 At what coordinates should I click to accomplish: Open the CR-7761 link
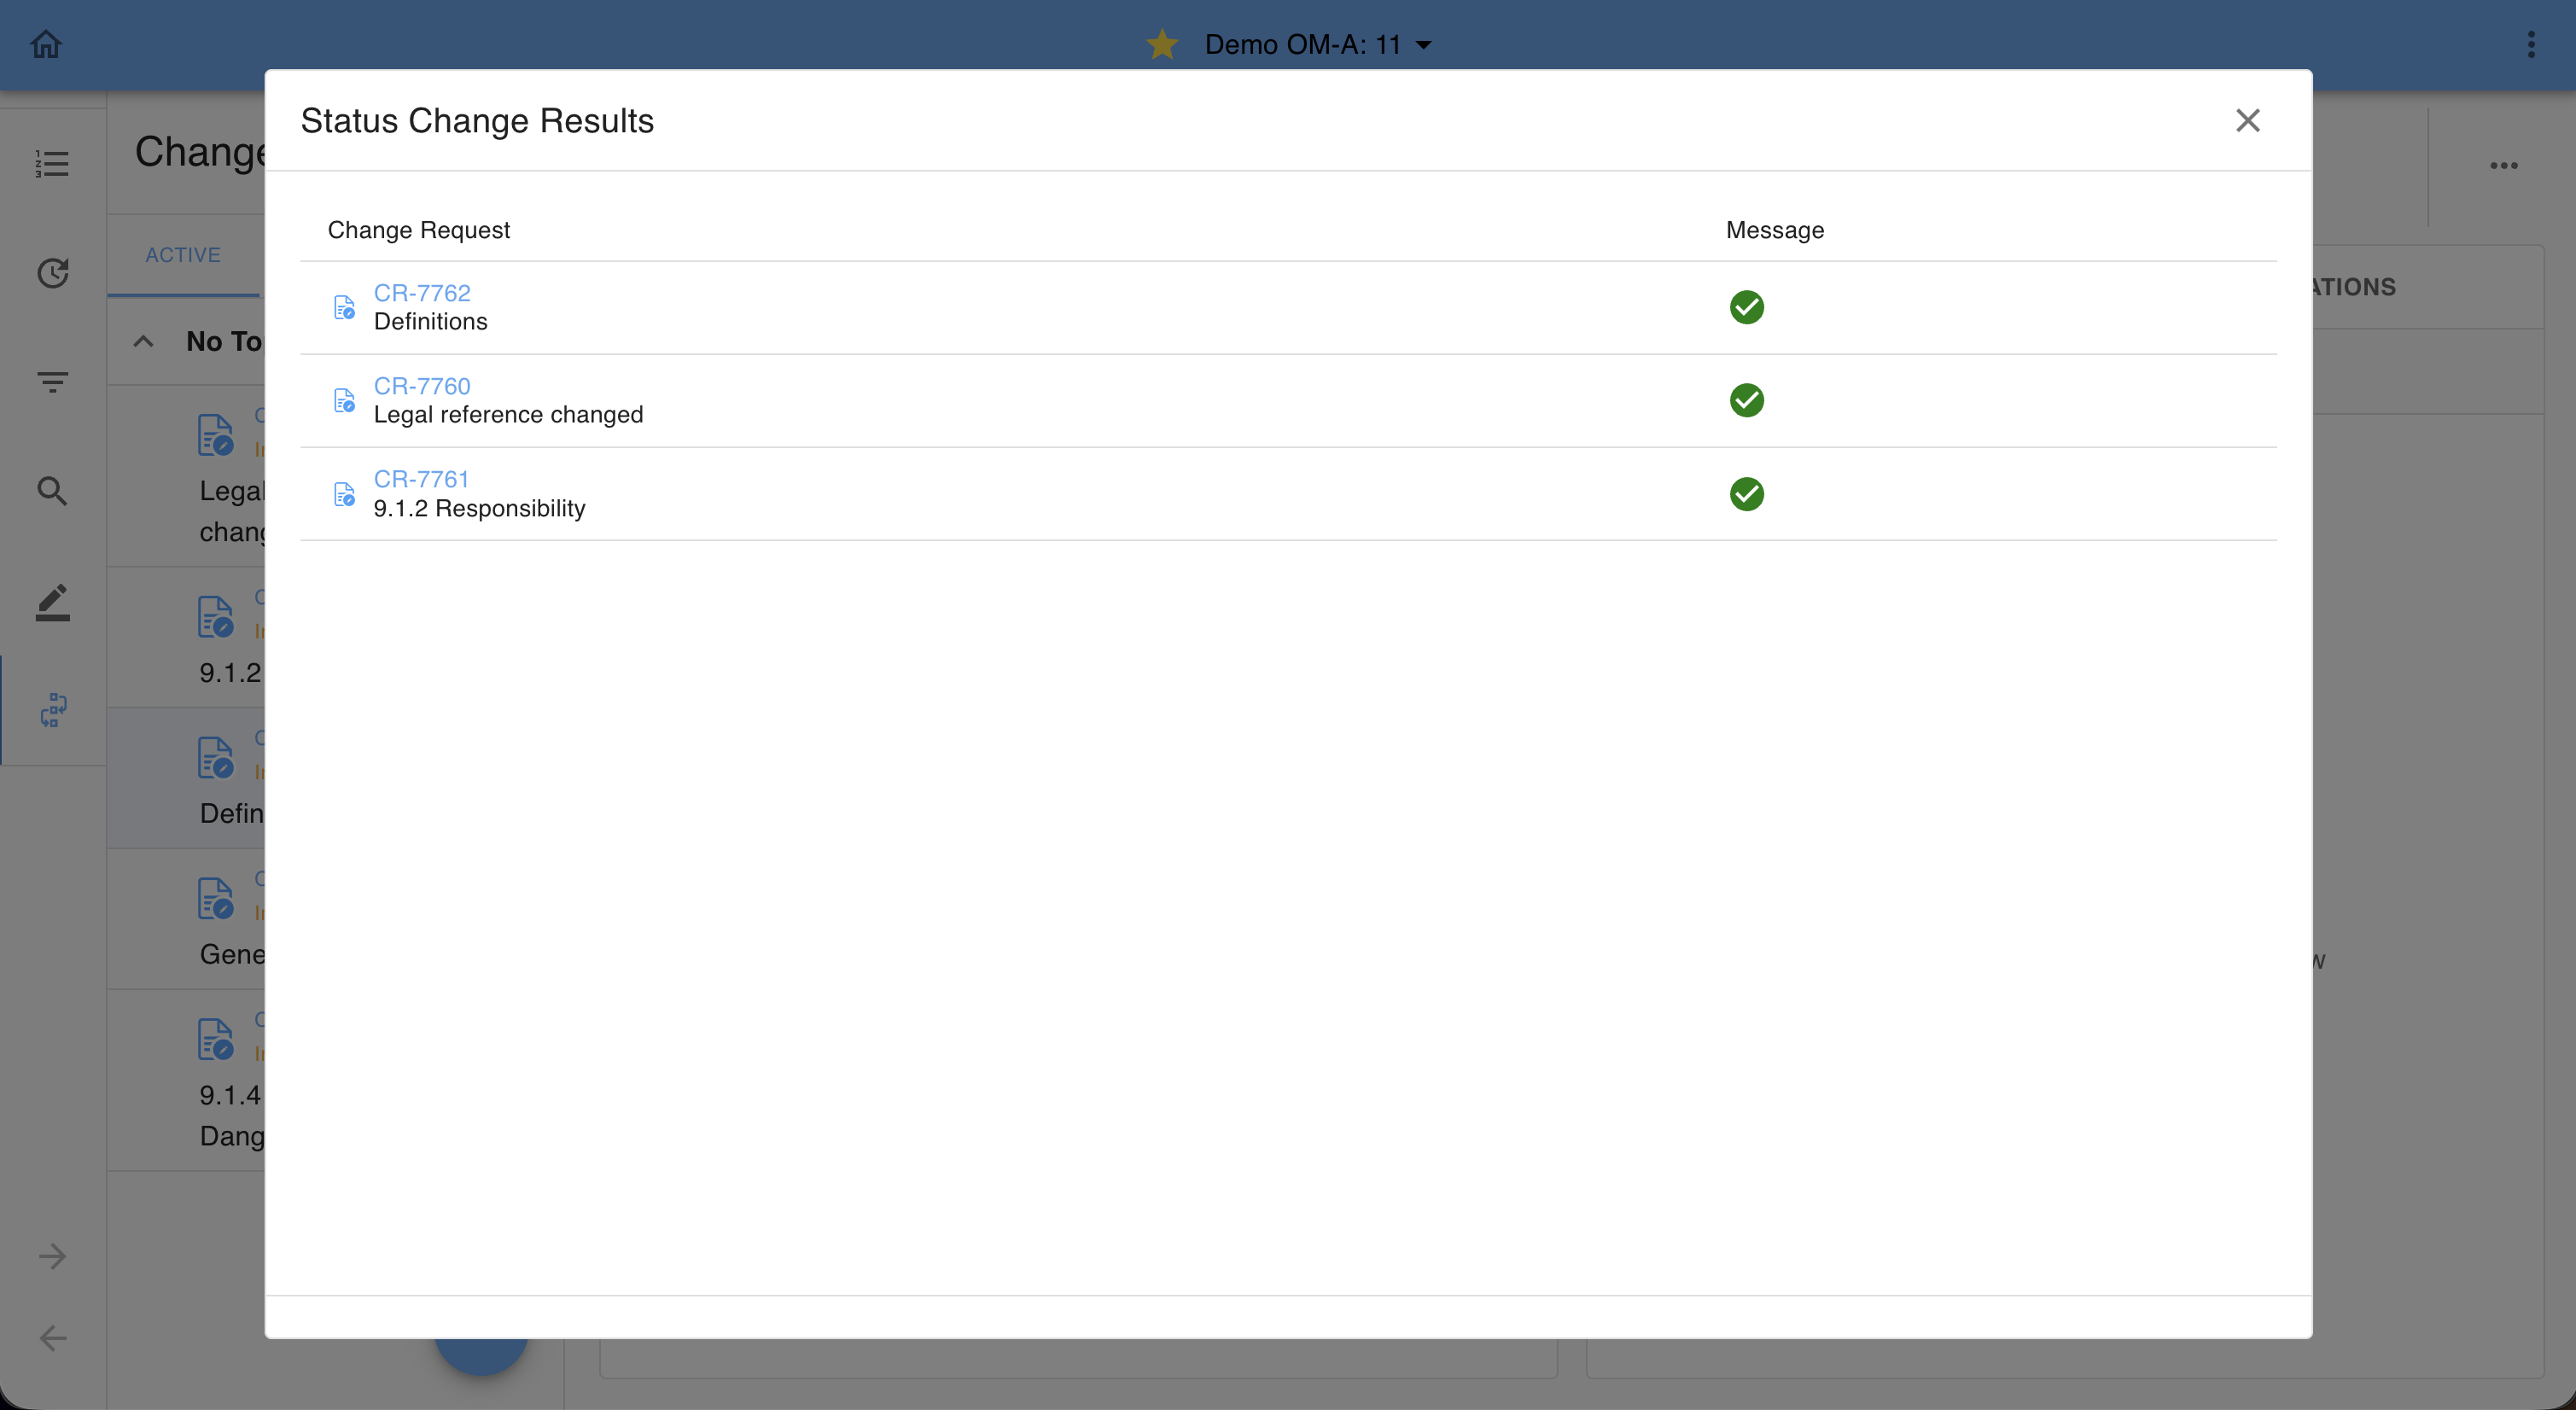(x=421, y=479)
